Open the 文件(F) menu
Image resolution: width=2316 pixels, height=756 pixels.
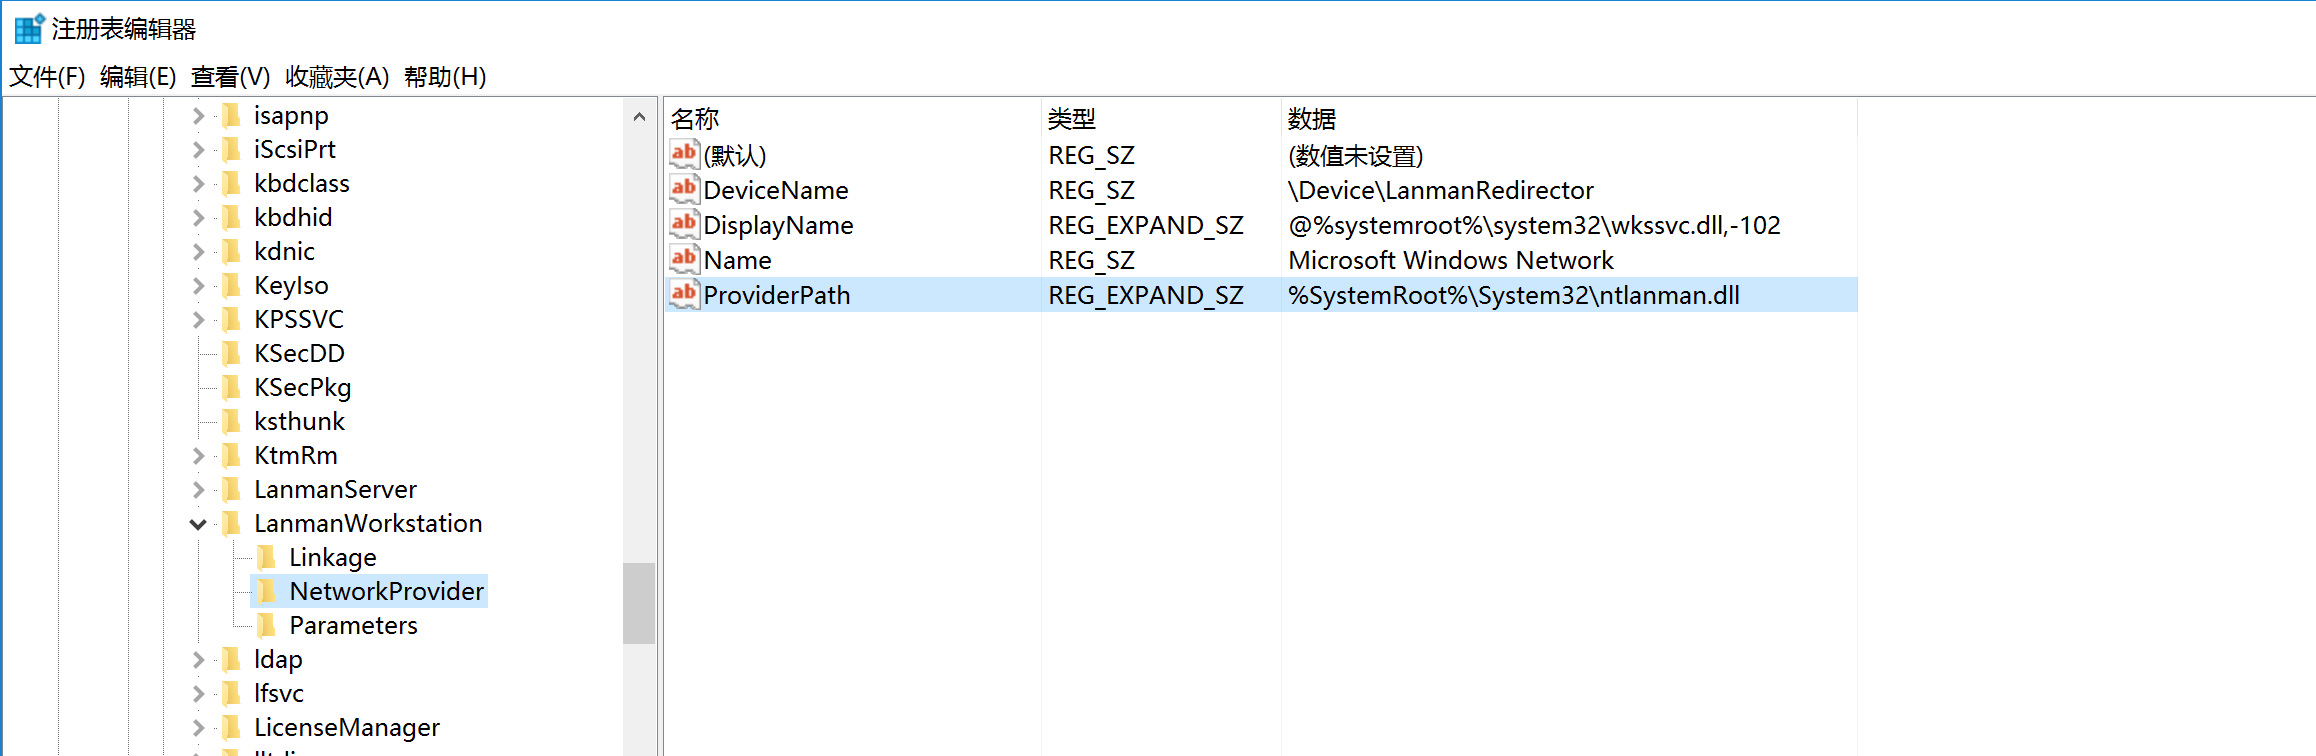(x=47, y=77)
